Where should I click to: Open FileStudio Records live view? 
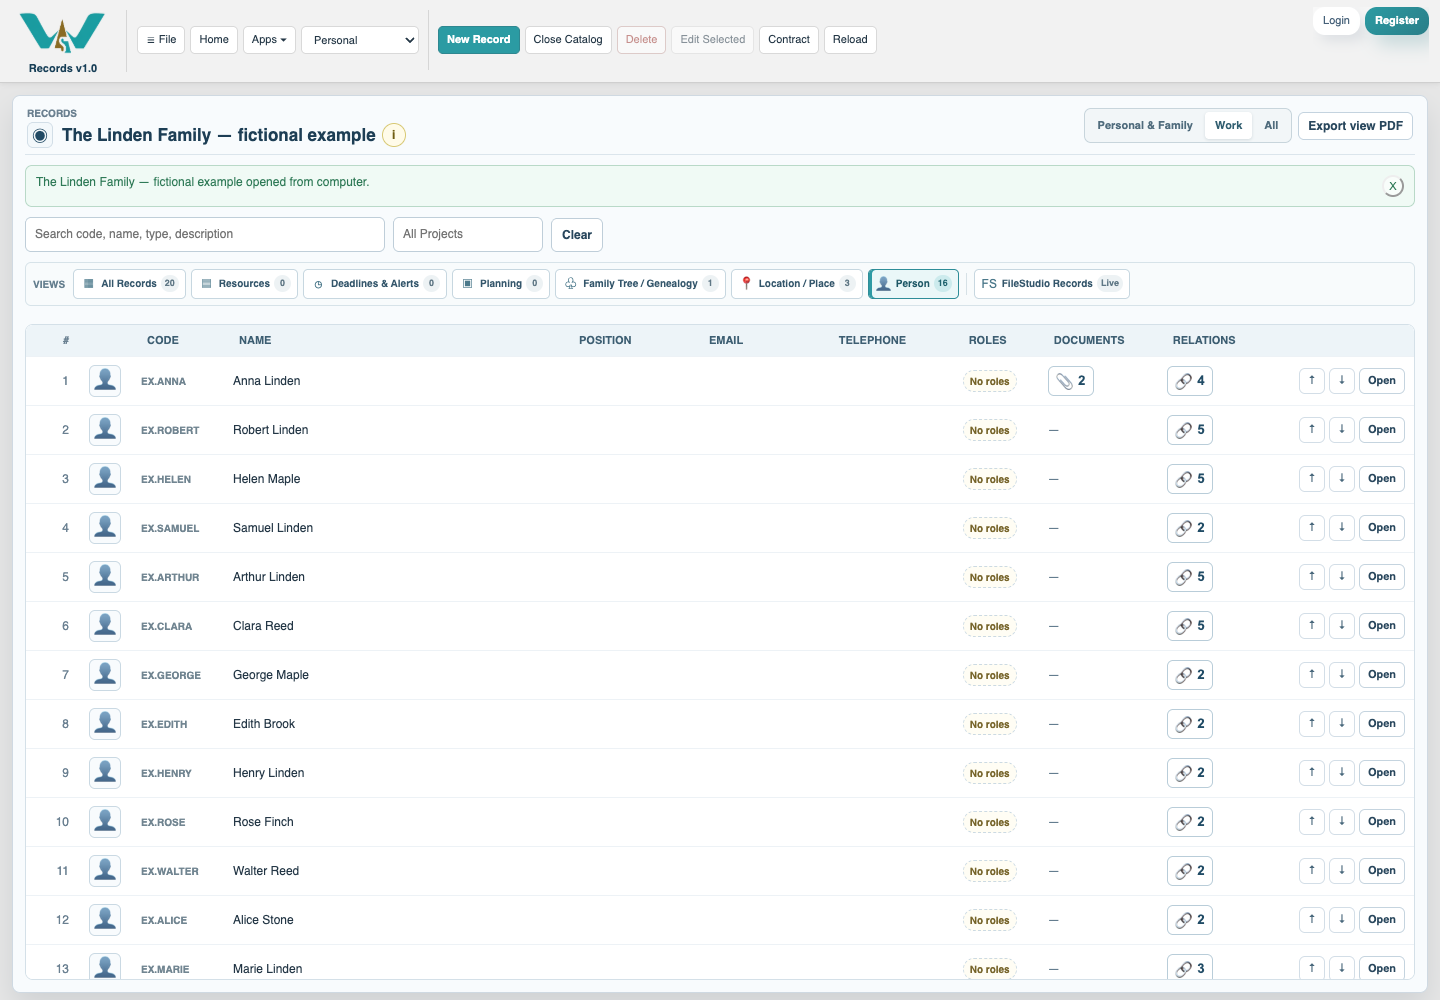1051,284
